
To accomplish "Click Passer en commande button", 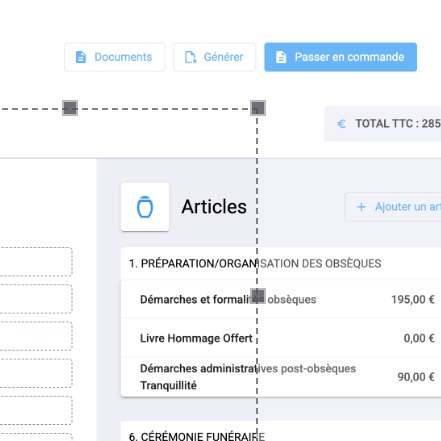I will pyautogui.click(x=340, y=57).
